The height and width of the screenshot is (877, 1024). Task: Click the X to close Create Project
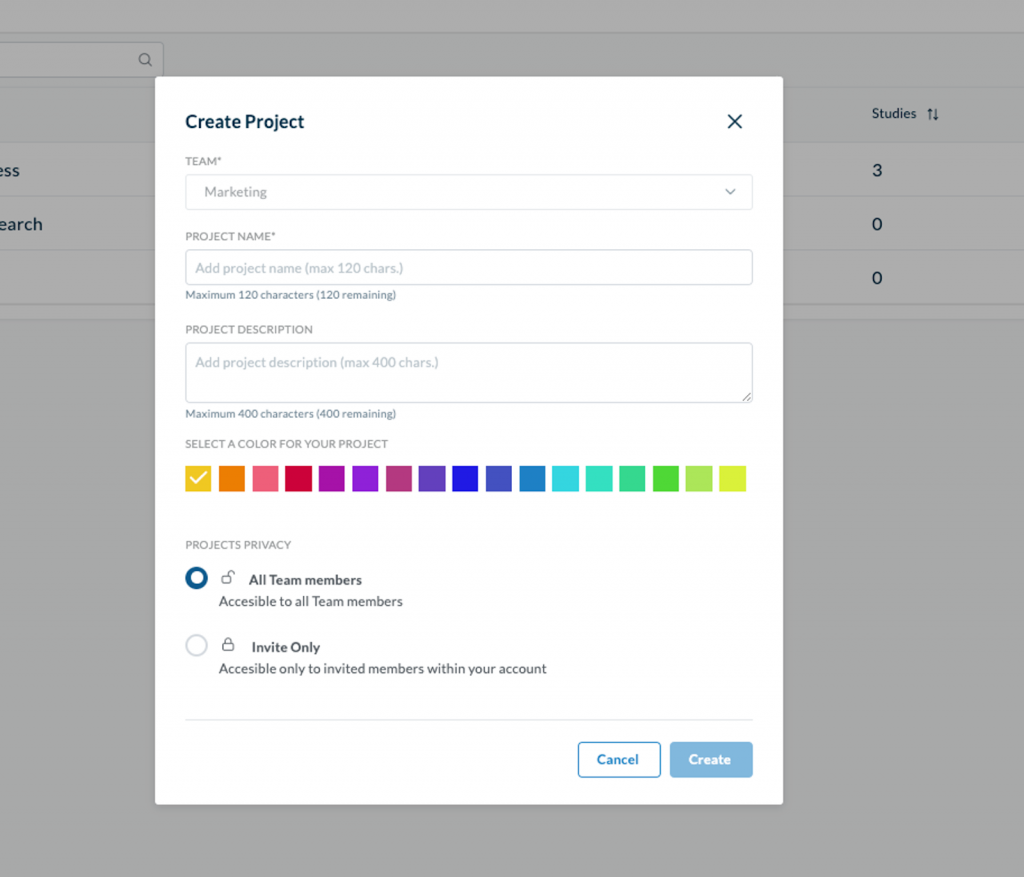coord(735,121)
